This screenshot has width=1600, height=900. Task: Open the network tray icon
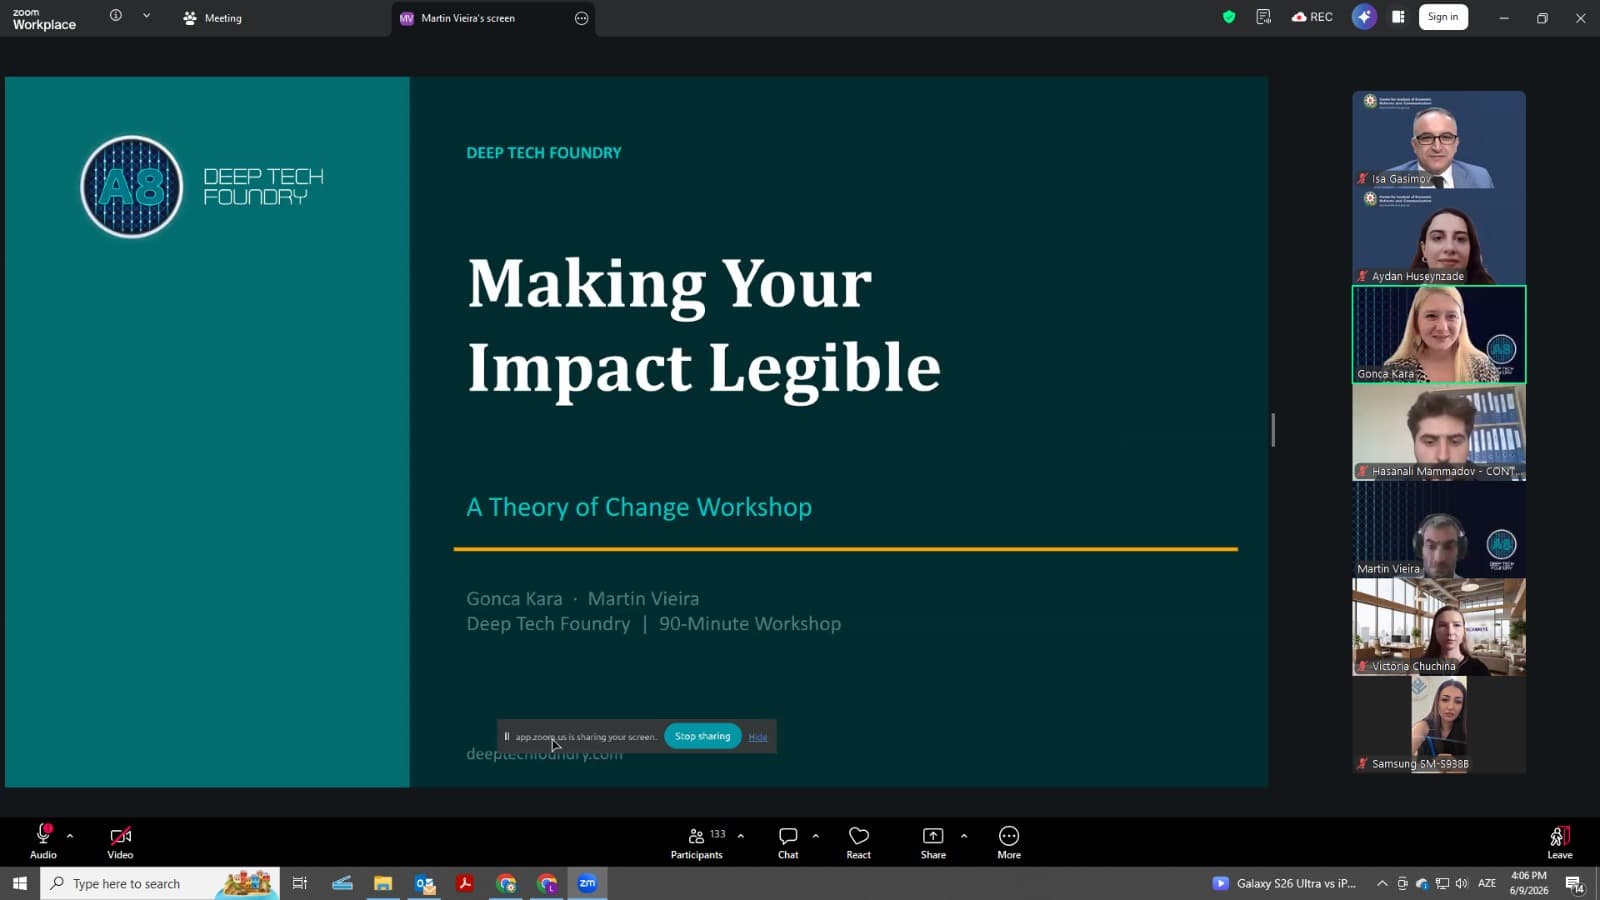point(1442,883)
